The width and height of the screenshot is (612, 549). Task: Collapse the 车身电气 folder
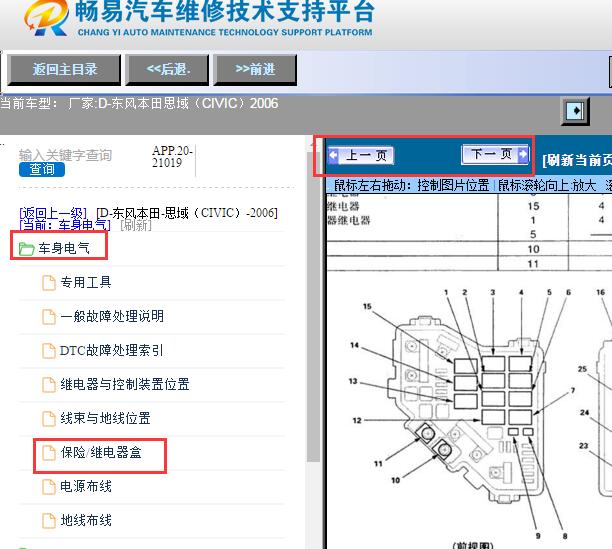click(64, 248)
